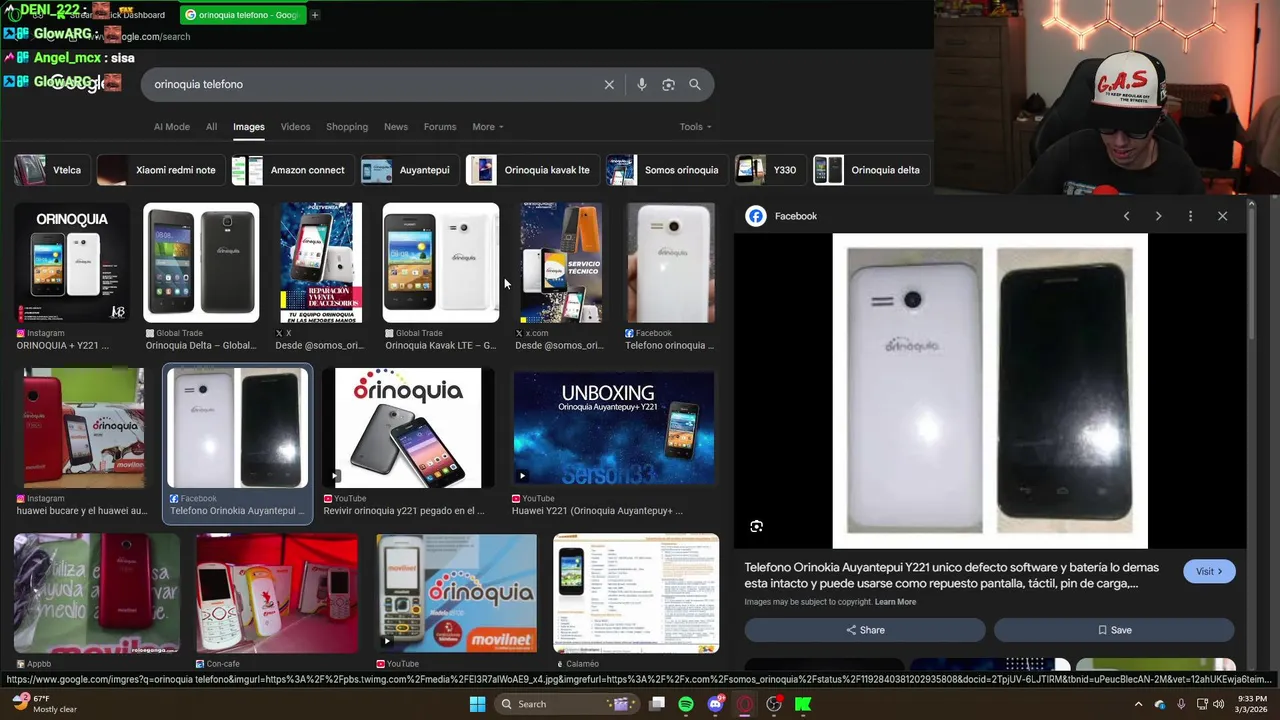Open Kick app green taskbar icon

(x=803, y=704)
